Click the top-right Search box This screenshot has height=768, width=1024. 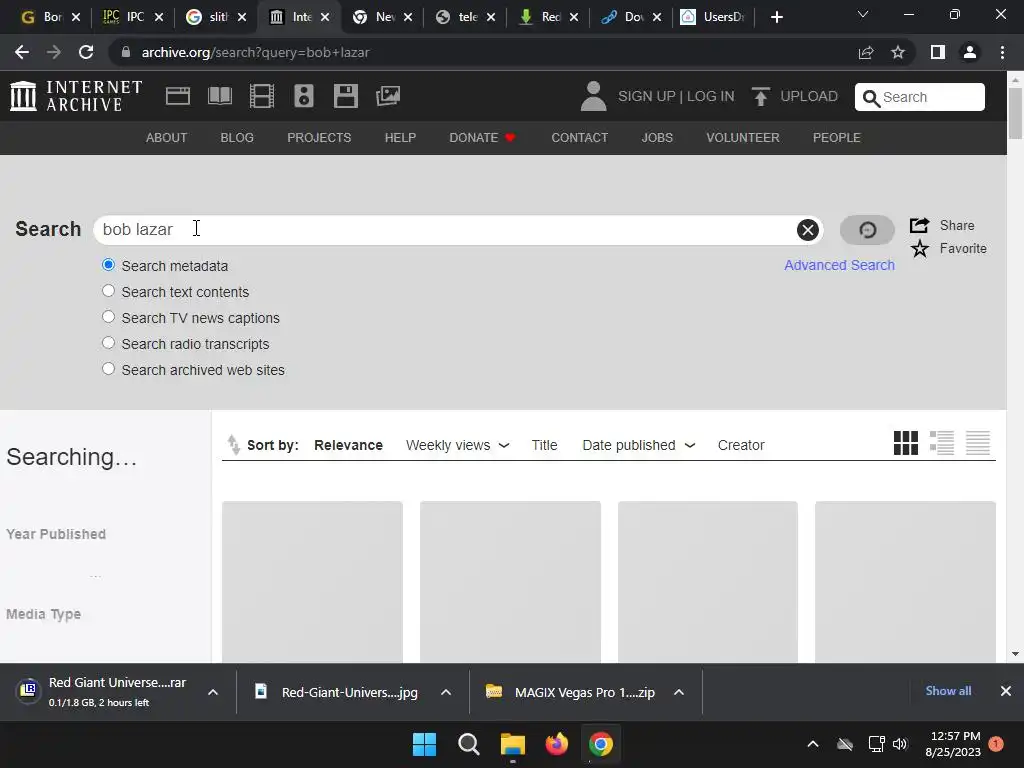click(x=920, y=97)
